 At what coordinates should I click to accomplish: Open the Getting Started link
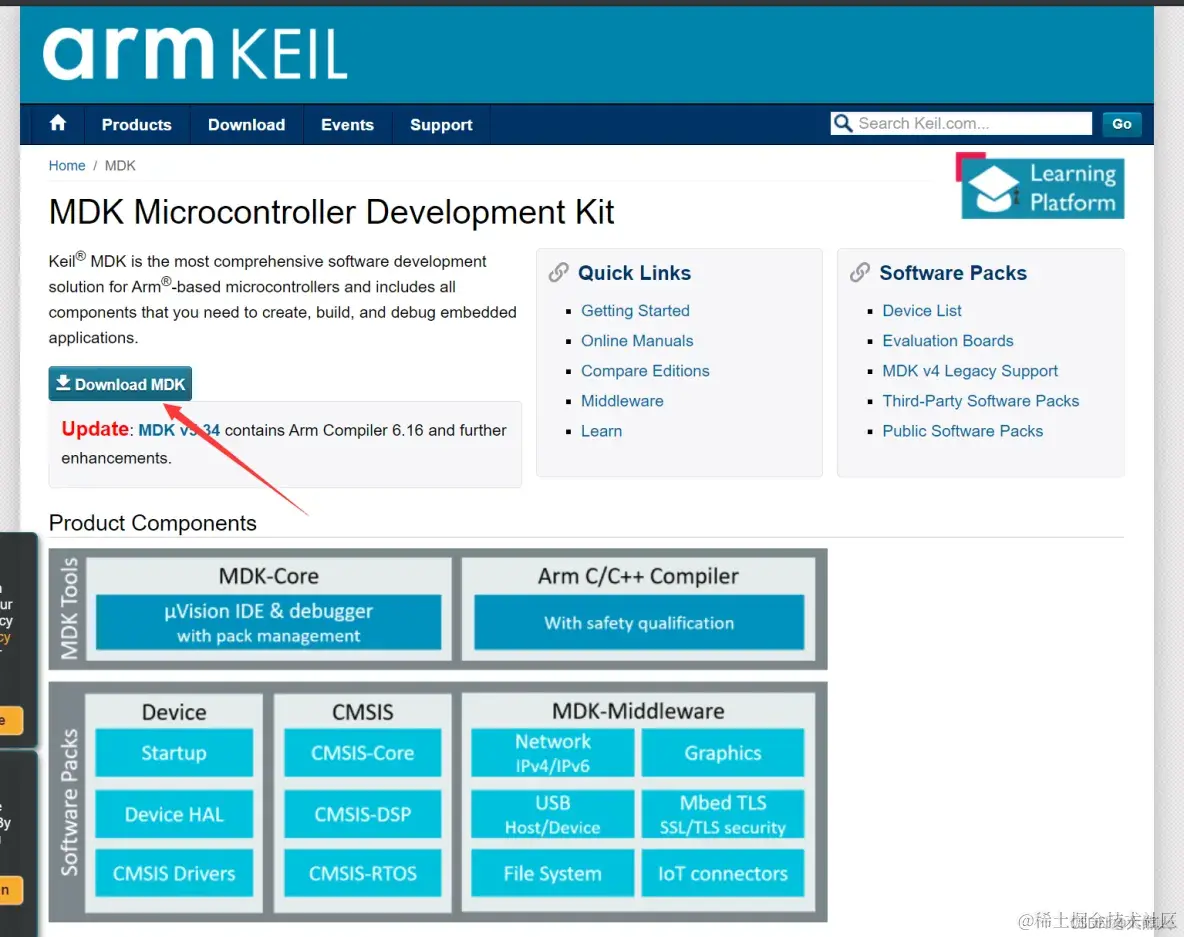(635, 310)
